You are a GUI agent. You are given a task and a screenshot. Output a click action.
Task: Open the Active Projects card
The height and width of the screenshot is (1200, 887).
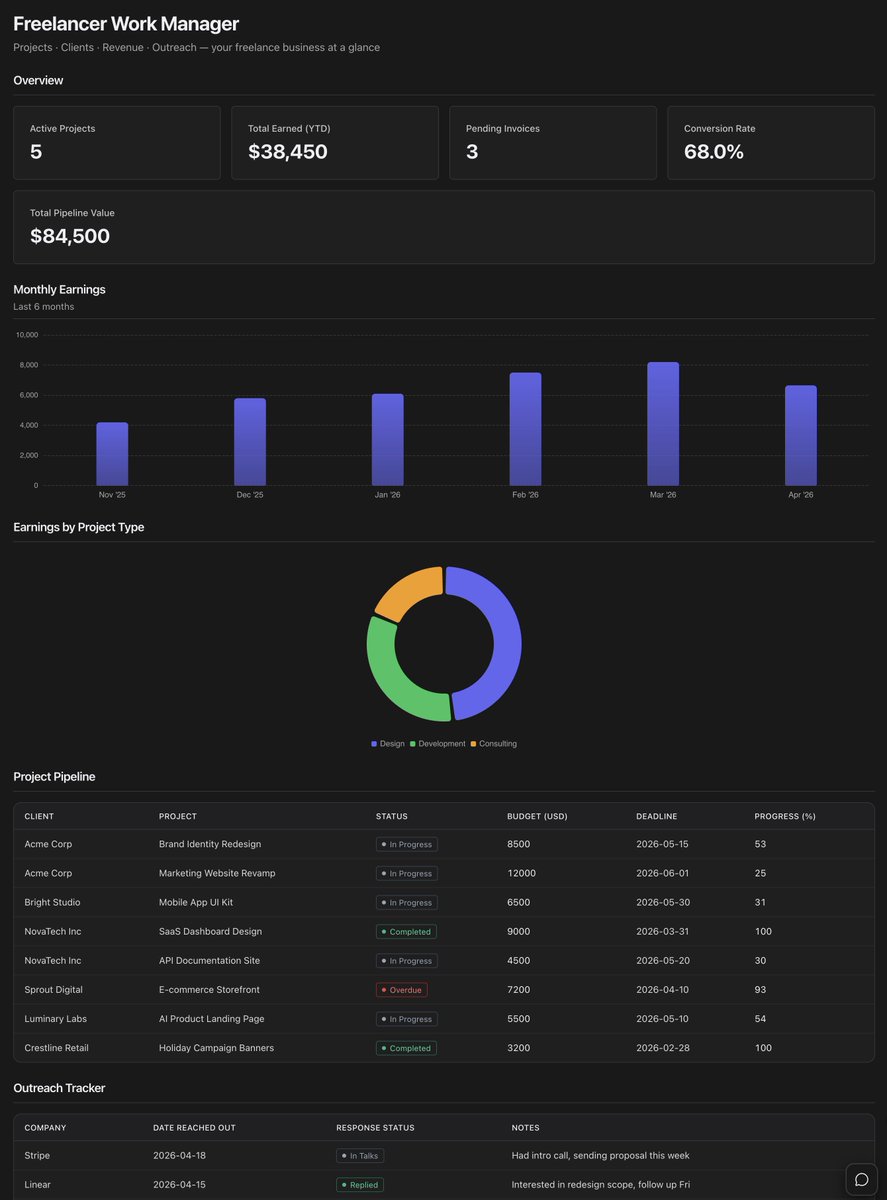coord(117,143)
